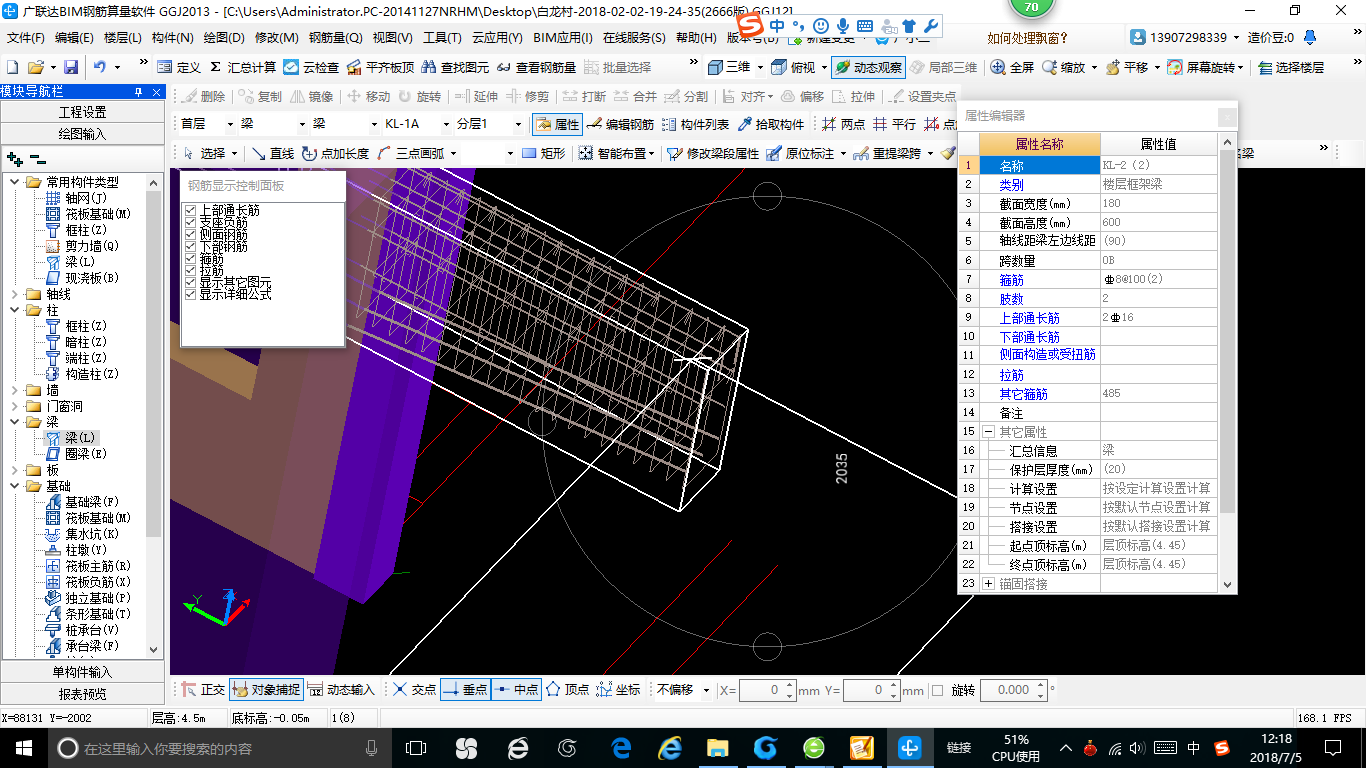Uncheck 箍筋 stirrup checkbox
This screenshot has width=1366, height=768.
(190, 259)
